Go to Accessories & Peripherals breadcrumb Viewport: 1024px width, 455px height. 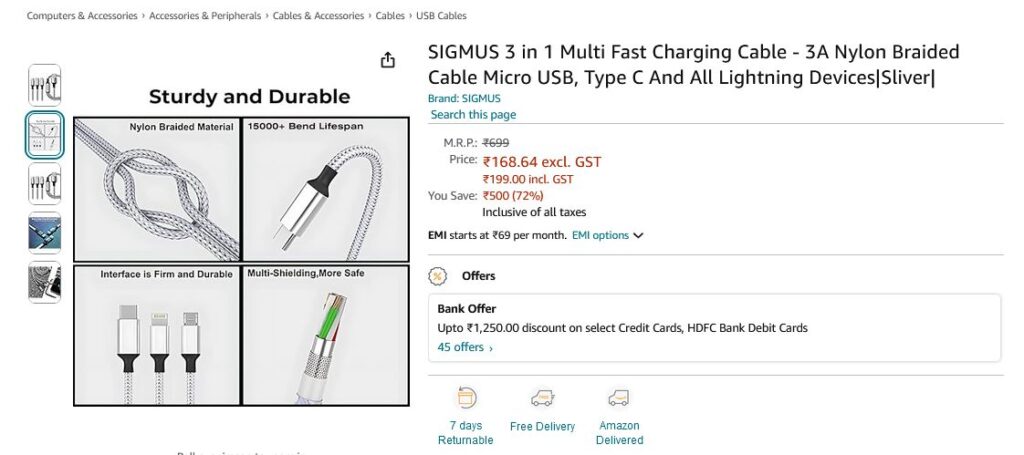point(205,16)
